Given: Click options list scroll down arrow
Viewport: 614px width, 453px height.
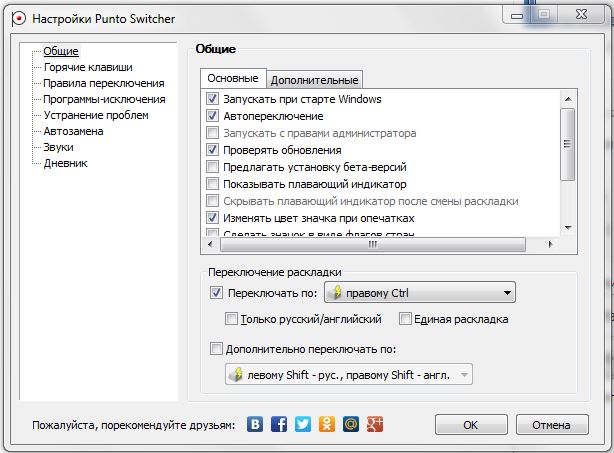Looking at the screenshot, I should click(x=568, y=227).
